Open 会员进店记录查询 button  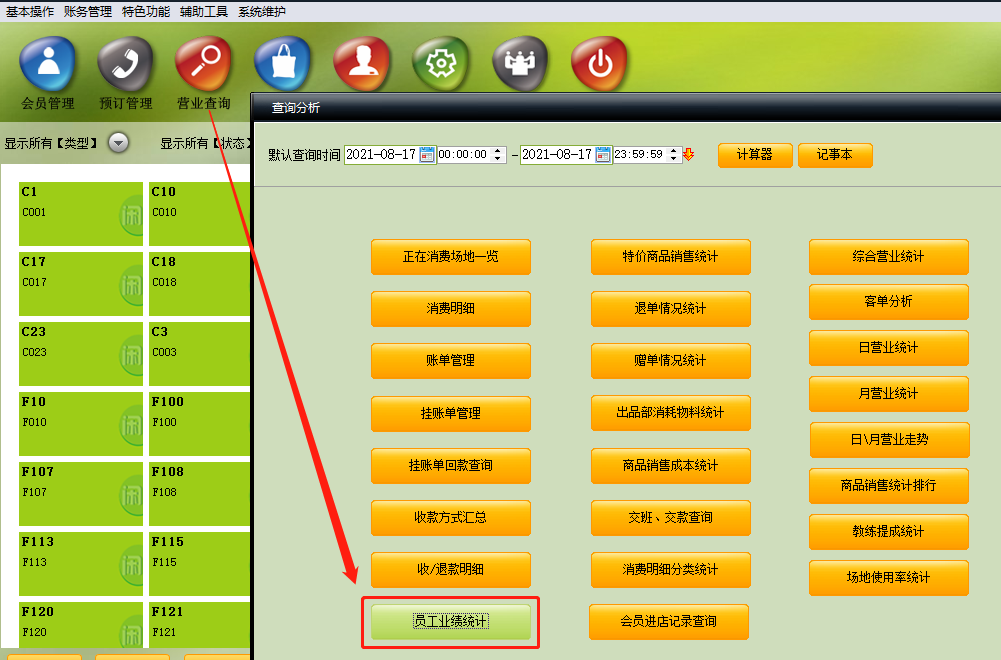[x=668, y=622]
